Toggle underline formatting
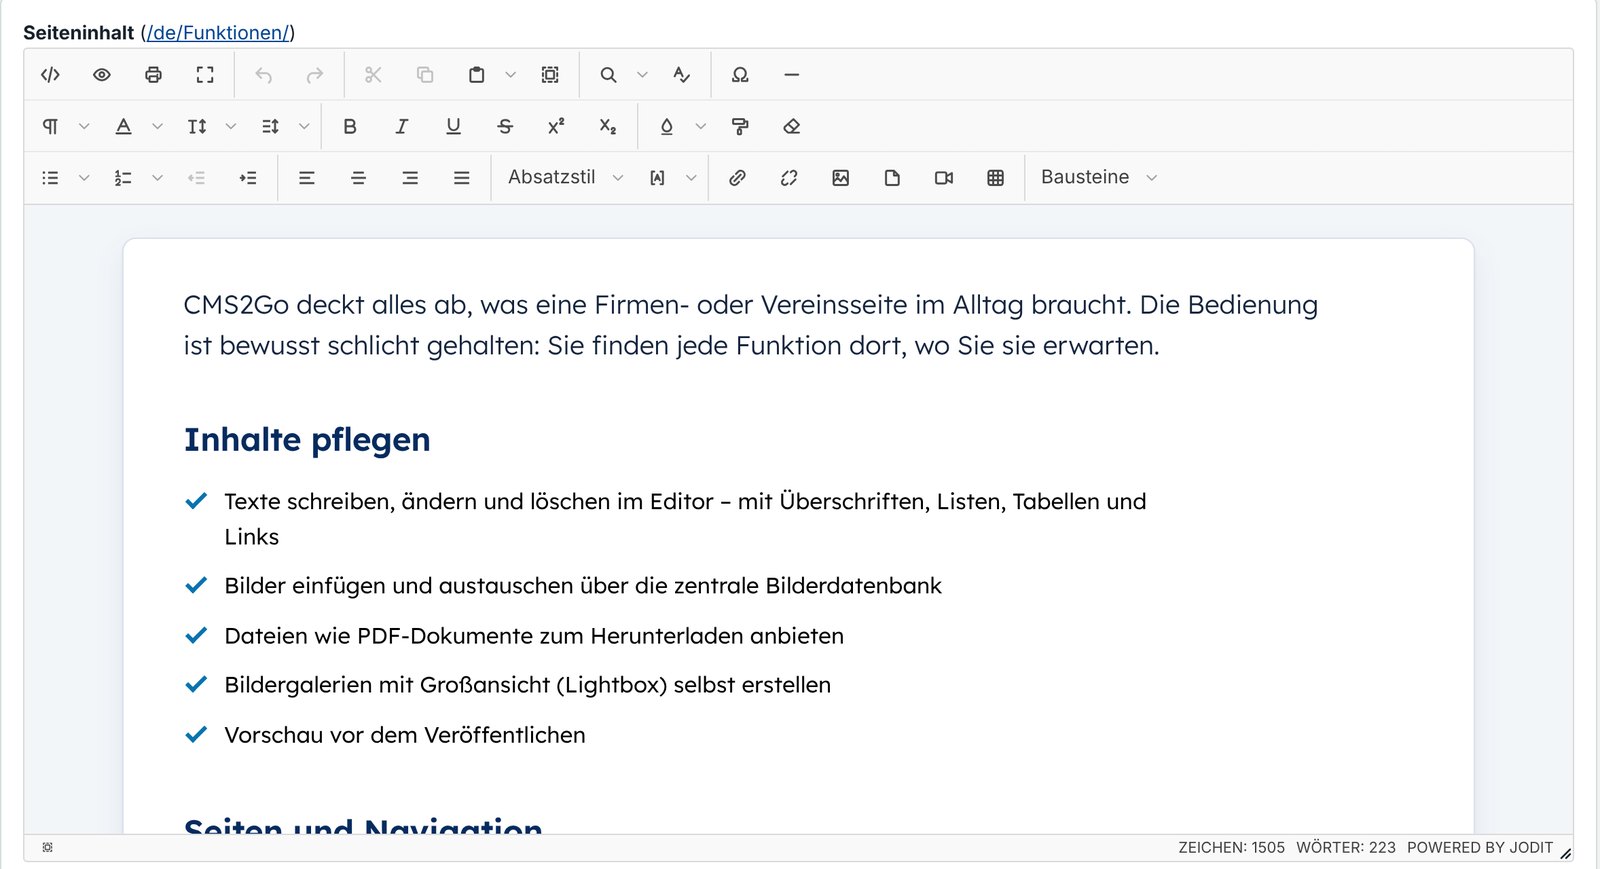 (453, 126)
